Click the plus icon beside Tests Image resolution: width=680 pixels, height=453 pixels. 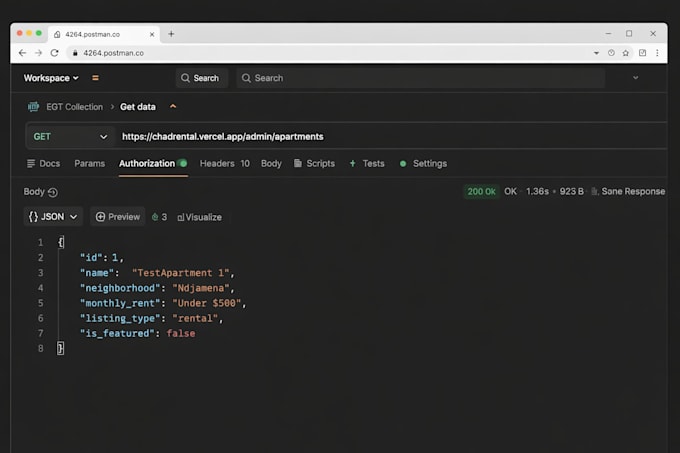pyautogui.click(x=353, y=163)
